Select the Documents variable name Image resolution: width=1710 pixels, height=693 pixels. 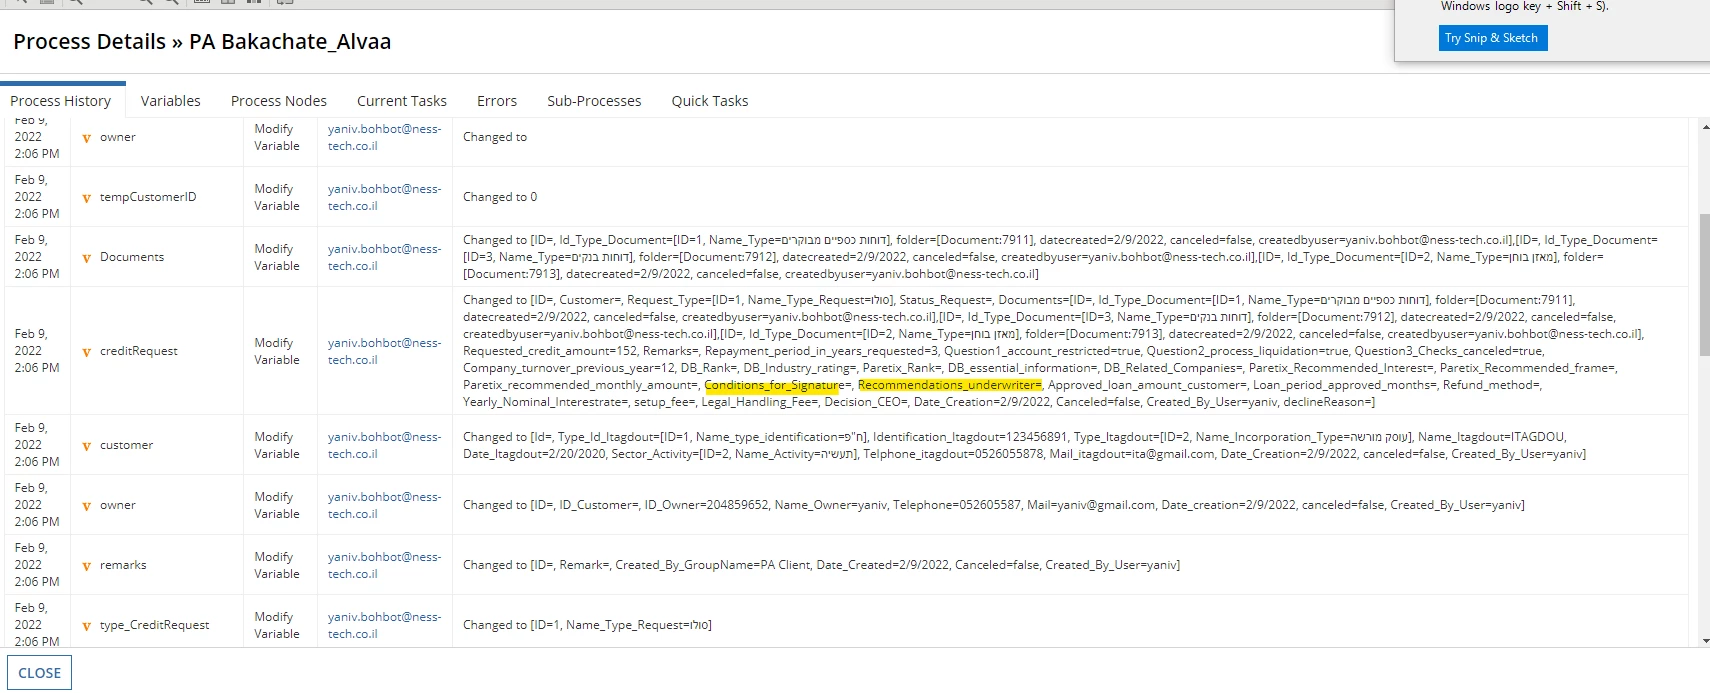(132, 257)
